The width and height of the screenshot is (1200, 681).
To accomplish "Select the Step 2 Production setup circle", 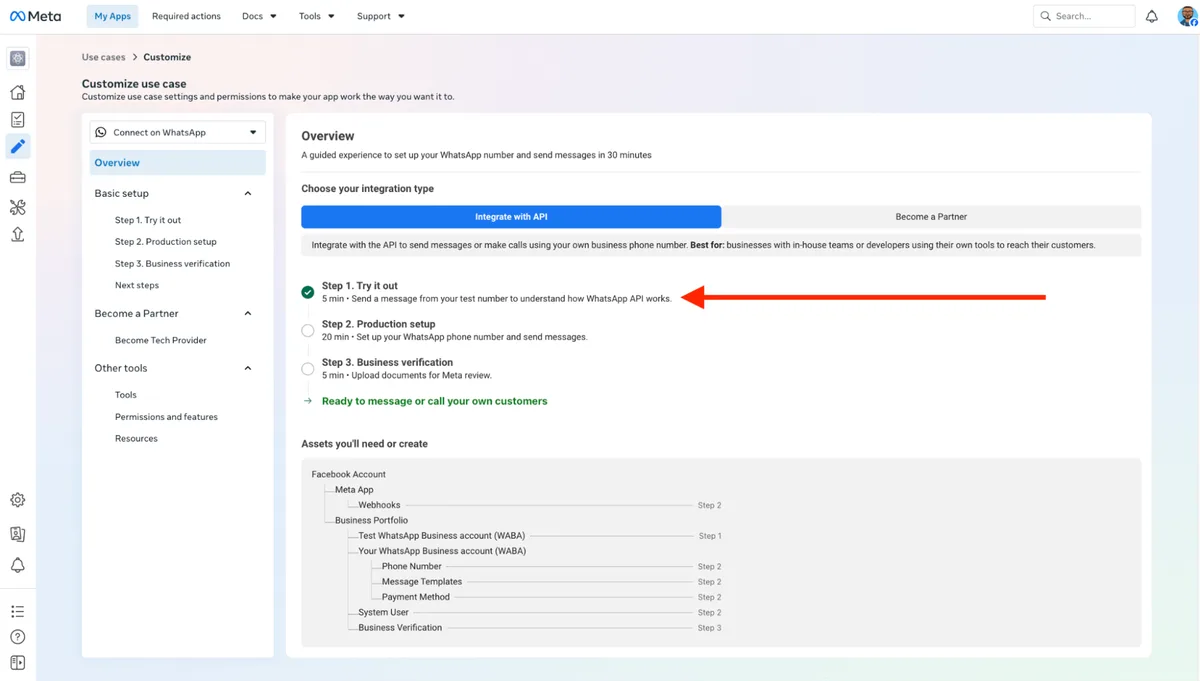I will tap(308, 330).
